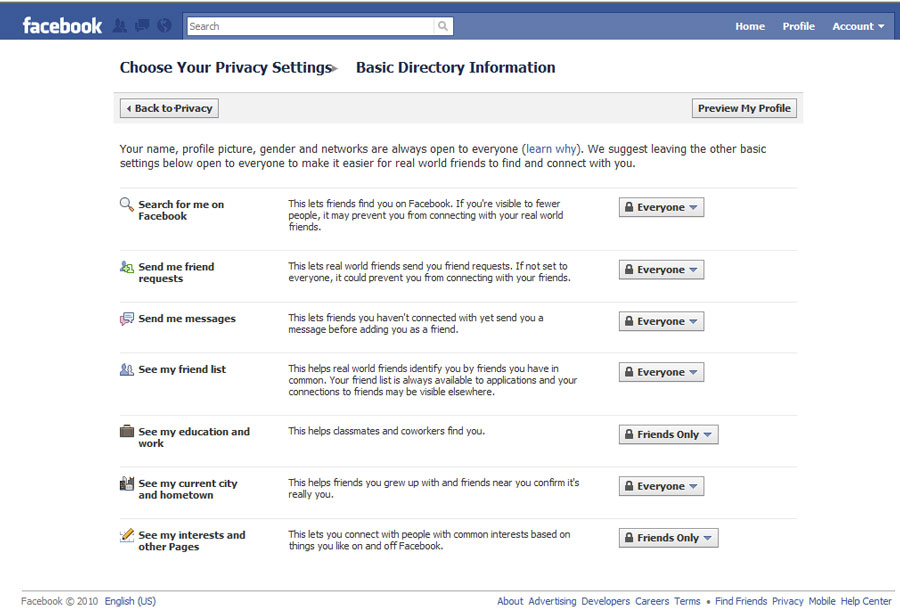Go to Home in the top bar

click(750, 26)
